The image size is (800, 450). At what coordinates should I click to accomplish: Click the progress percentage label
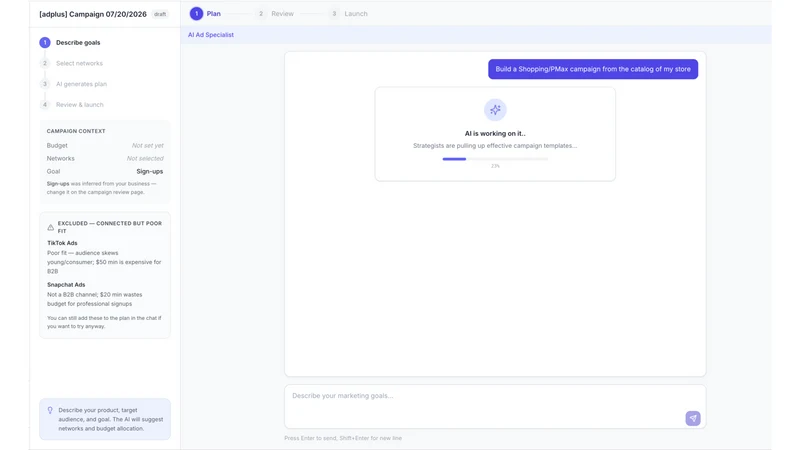495,166
